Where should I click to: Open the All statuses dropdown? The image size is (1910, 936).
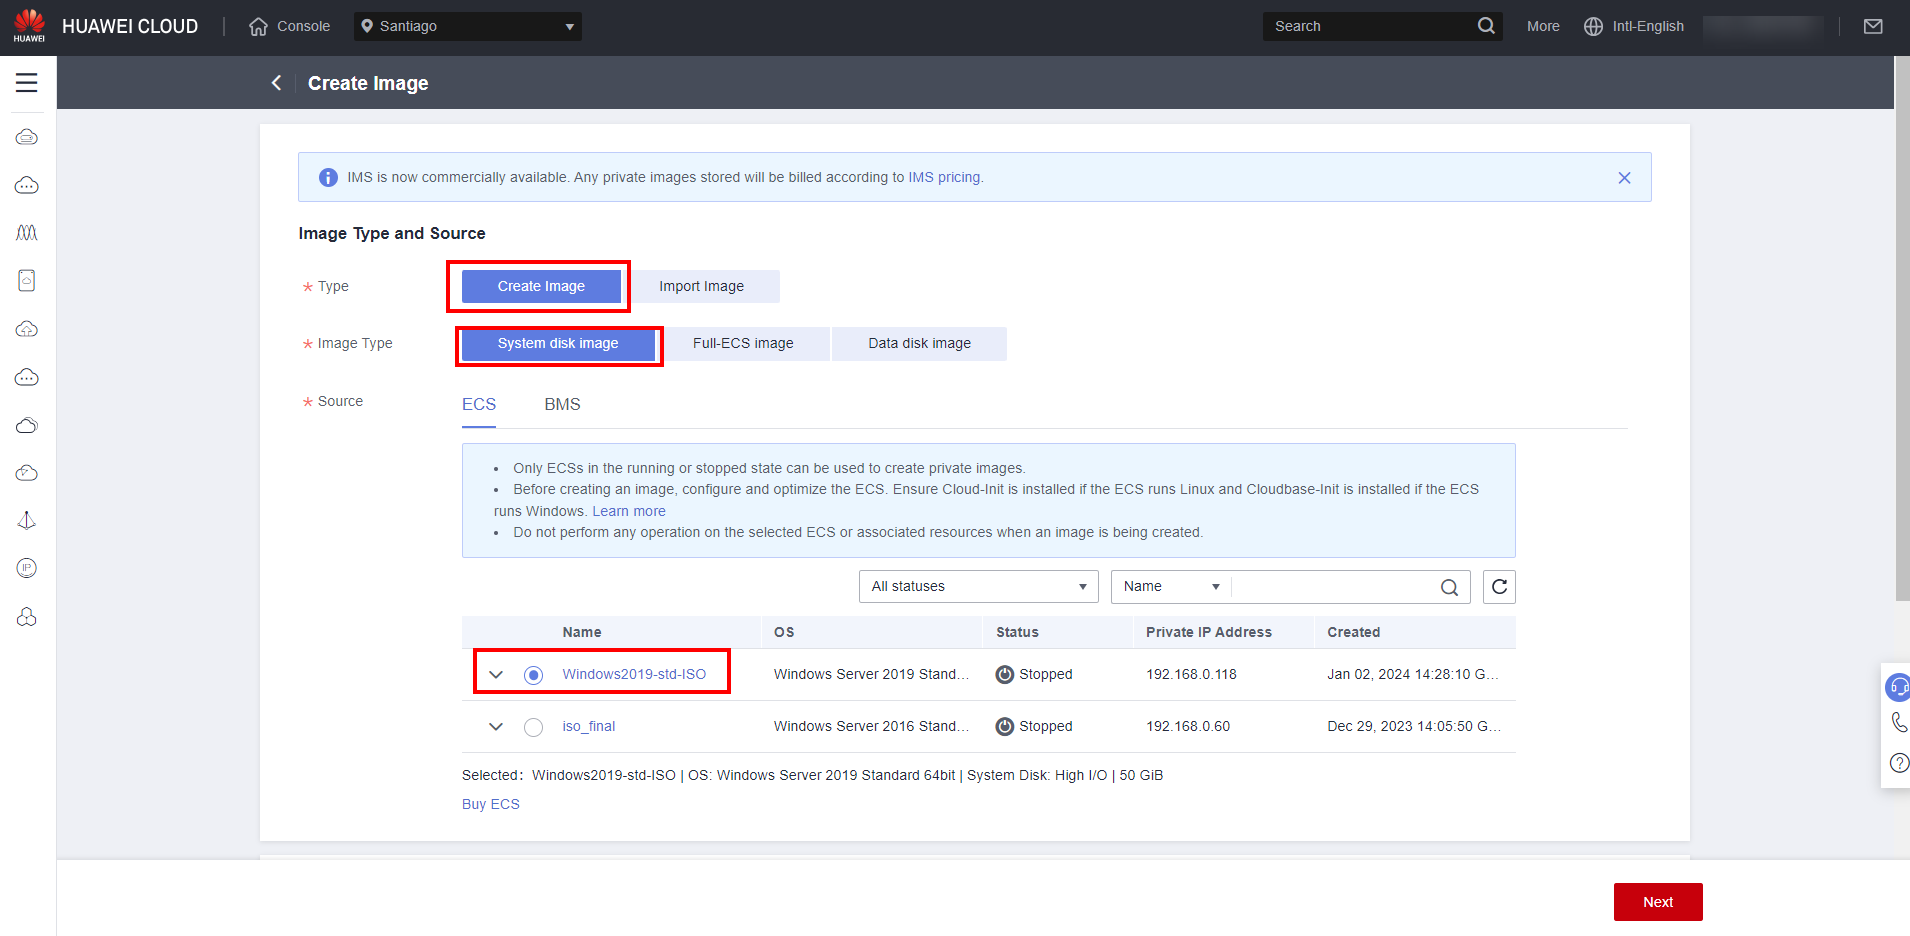point(978,587)
